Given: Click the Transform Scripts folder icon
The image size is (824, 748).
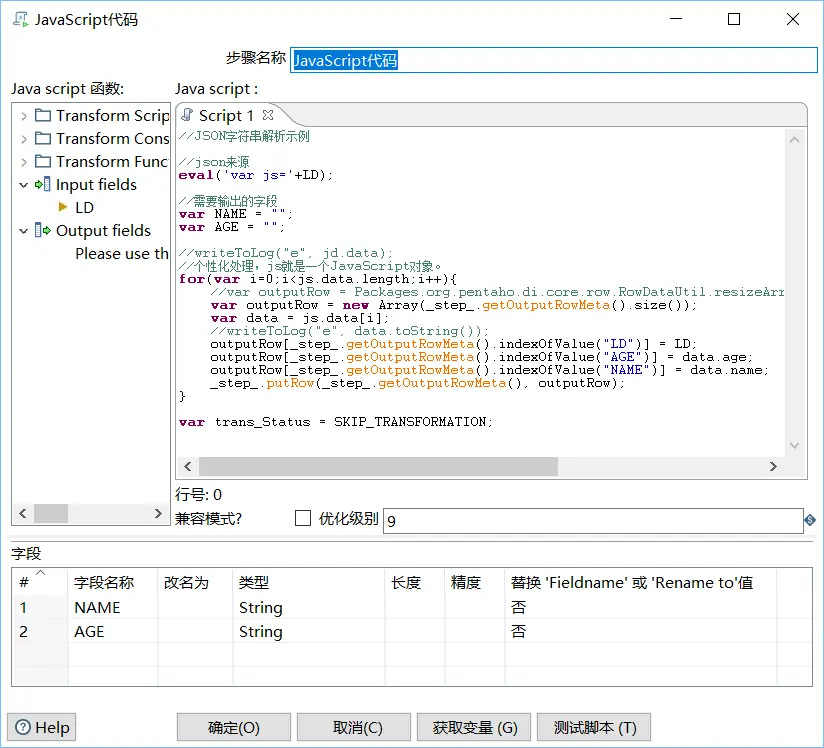Looking at the screenshot, I should click(42, 115).
